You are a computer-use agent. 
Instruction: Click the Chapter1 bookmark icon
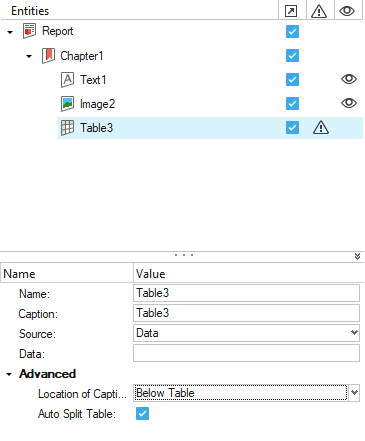[48, 55]
